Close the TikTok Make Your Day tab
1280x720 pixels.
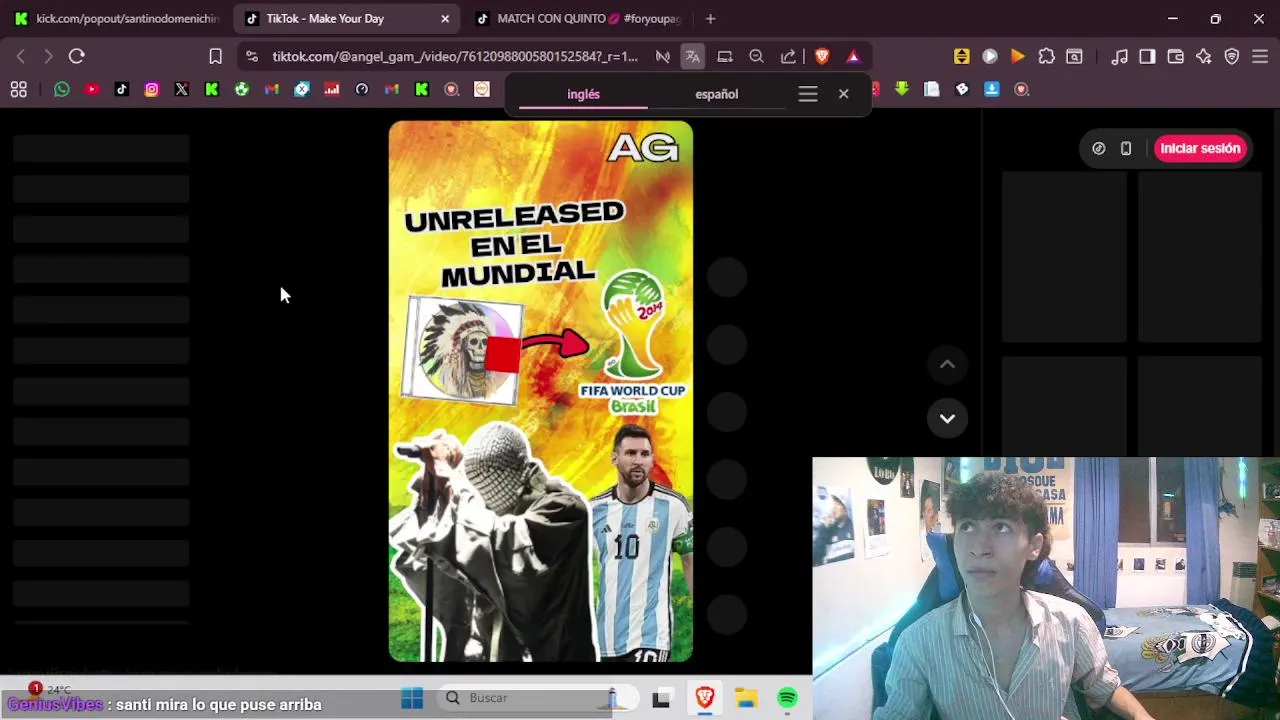click(x=445, y=18)
